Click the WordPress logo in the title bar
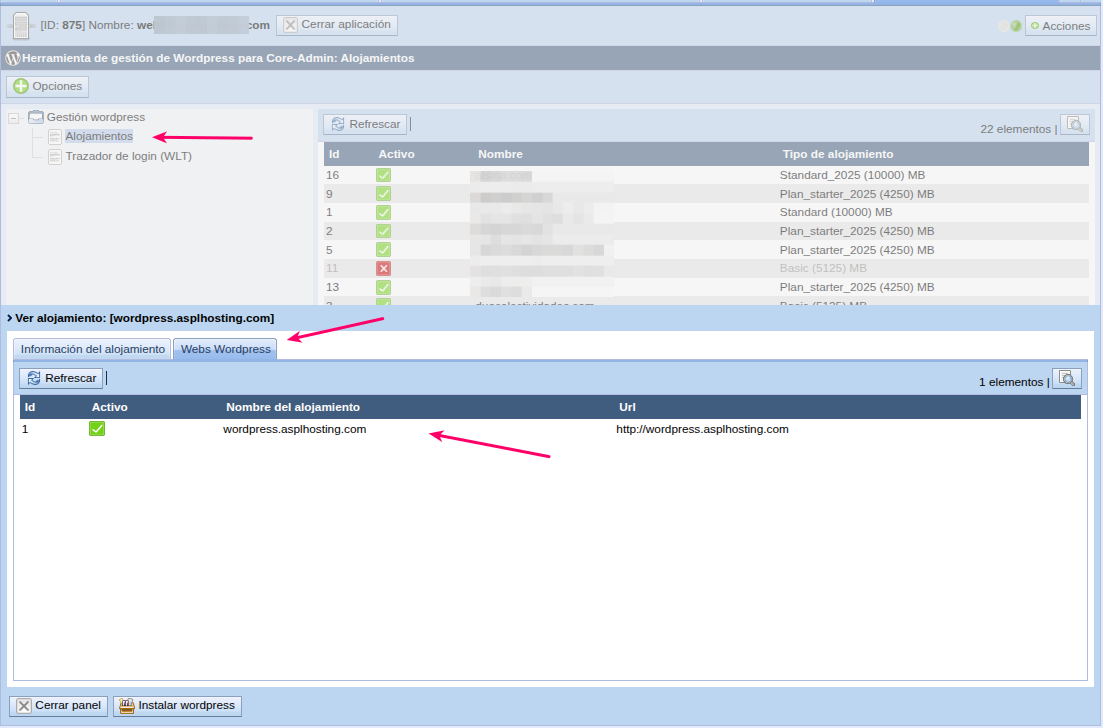 tap(13, 58)
